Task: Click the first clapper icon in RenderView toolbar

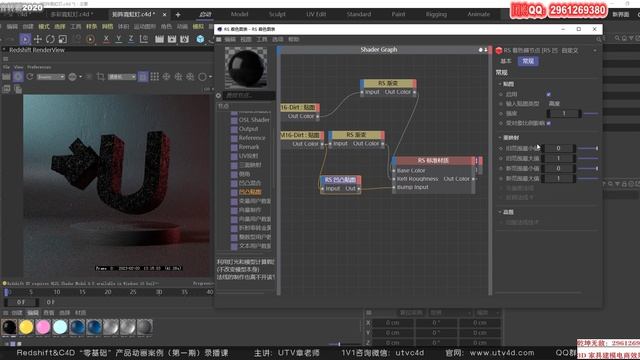Action: [6, 77]
